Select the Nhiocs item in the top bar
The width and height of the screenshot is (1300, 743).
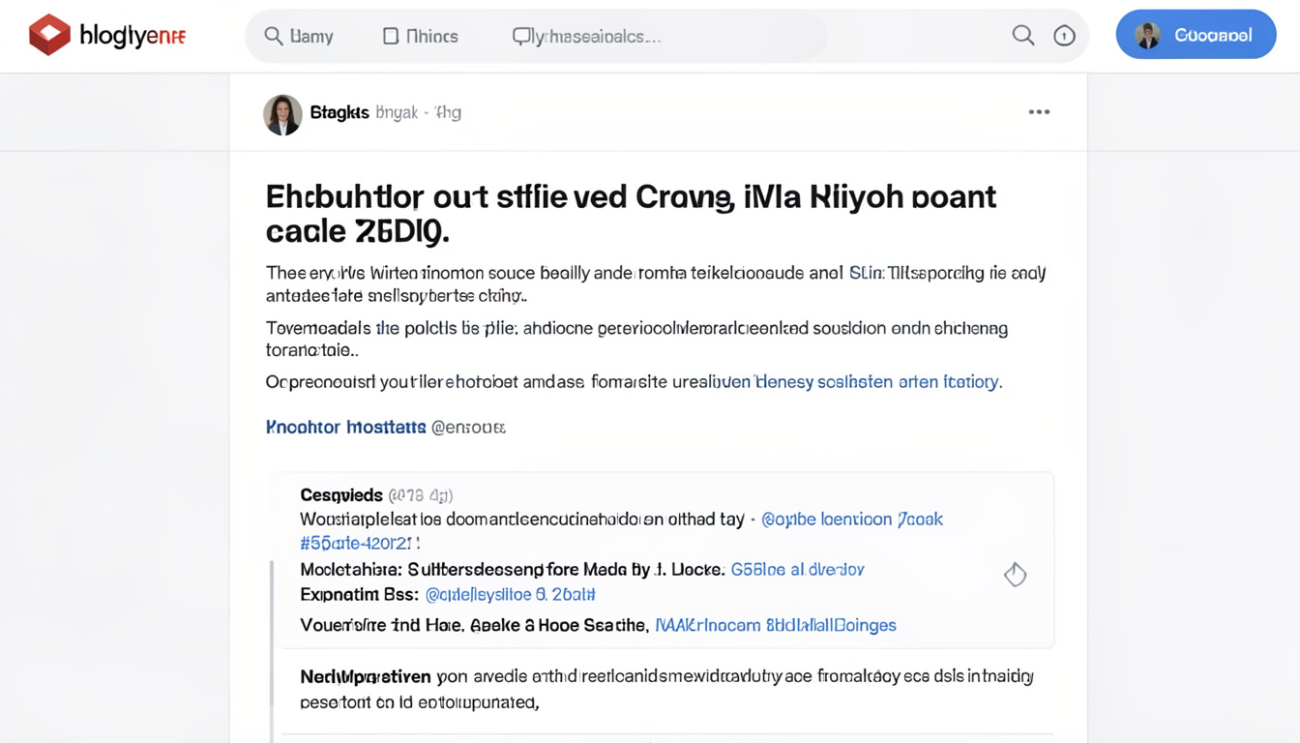click(x=432, y=36)
